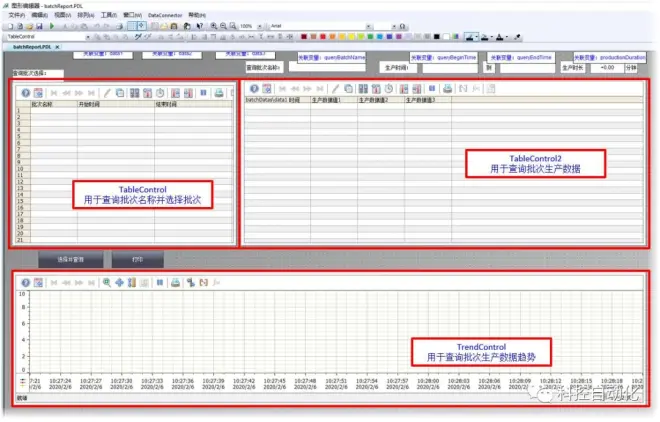
Task: Click the 生产数据值3 column header in TableControl2
Action: point(428,100)
